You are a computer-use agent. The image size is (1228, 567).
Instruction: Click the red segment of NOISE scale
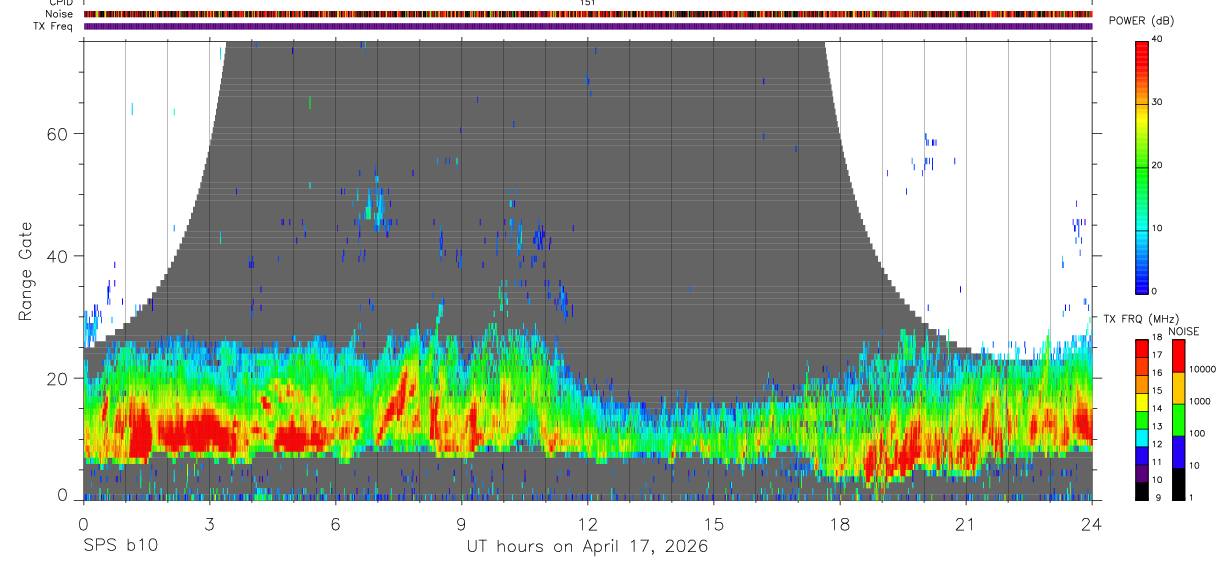click(1178, 356)
